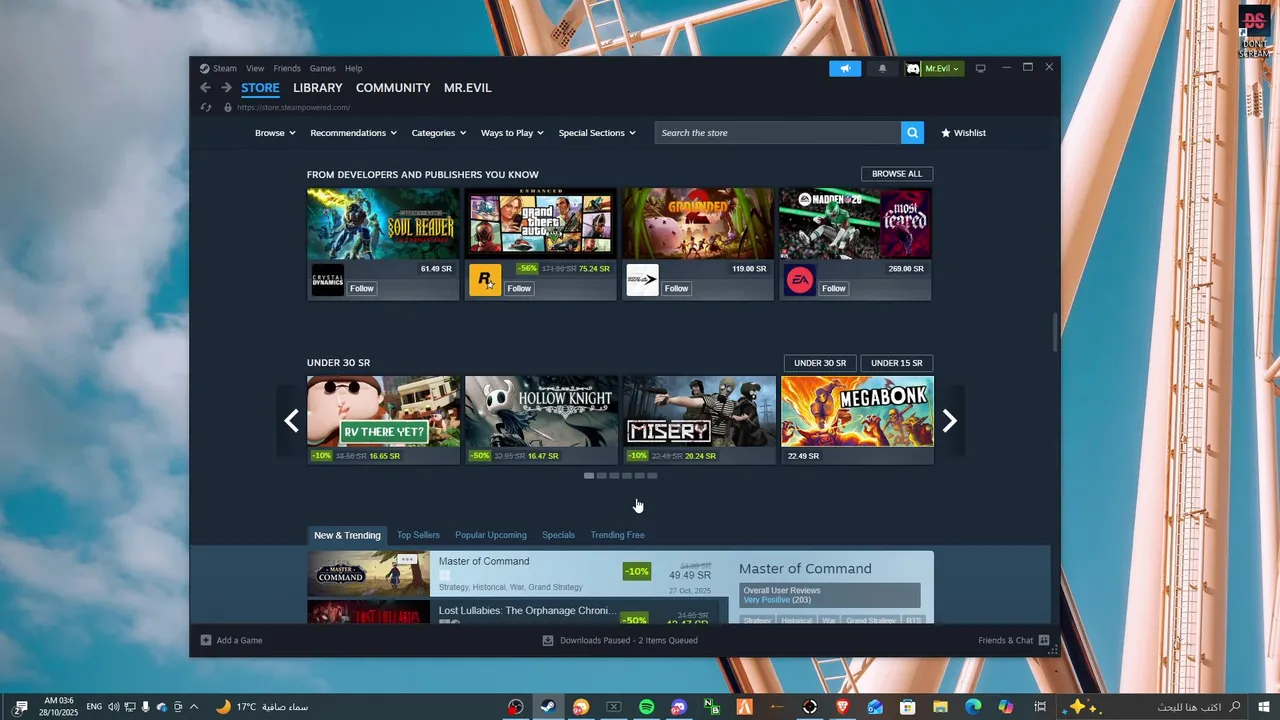1280x720 pixels.
Task: Click the Windows Start button
Action: 1264,707
